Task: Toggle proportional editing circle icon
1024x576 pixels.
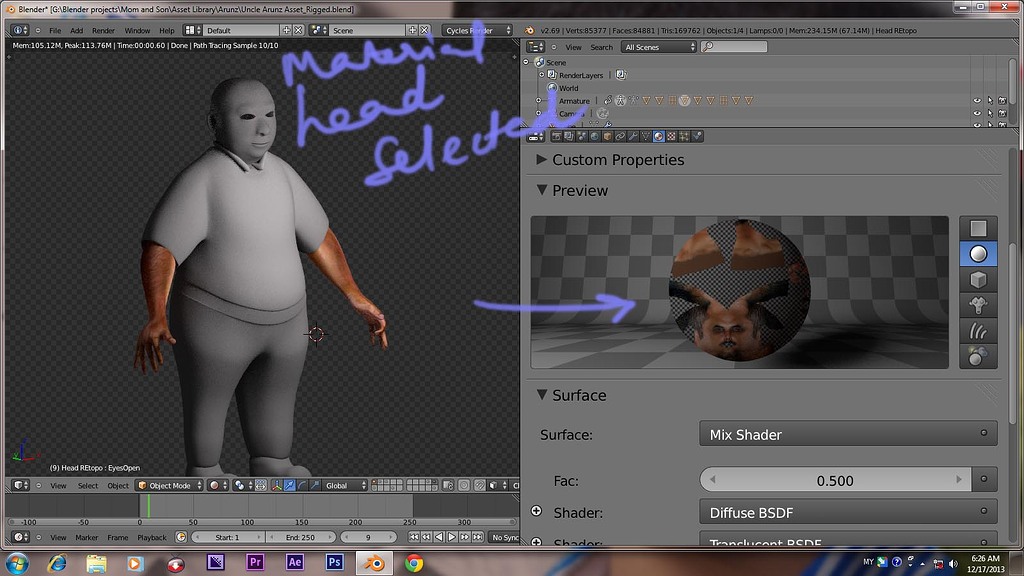Action: click(464, 485)
